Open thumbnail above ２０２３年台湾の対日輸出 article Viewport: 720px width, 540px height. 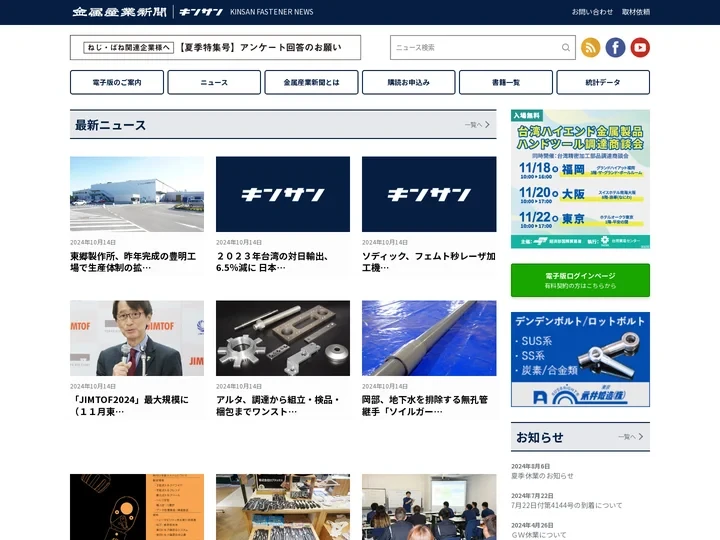[x=283, y=194]
